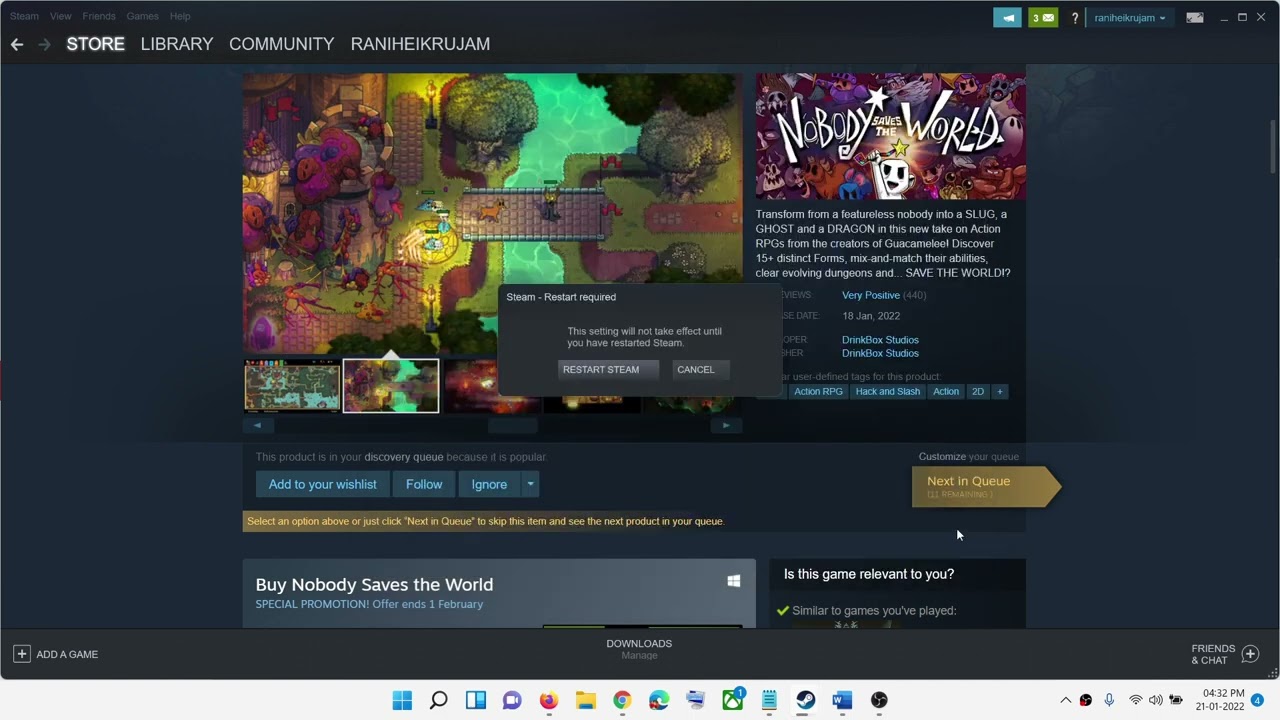Click Customize your queue link
This screenshot has height=720, width=1280.
click(x=942, y=456)
